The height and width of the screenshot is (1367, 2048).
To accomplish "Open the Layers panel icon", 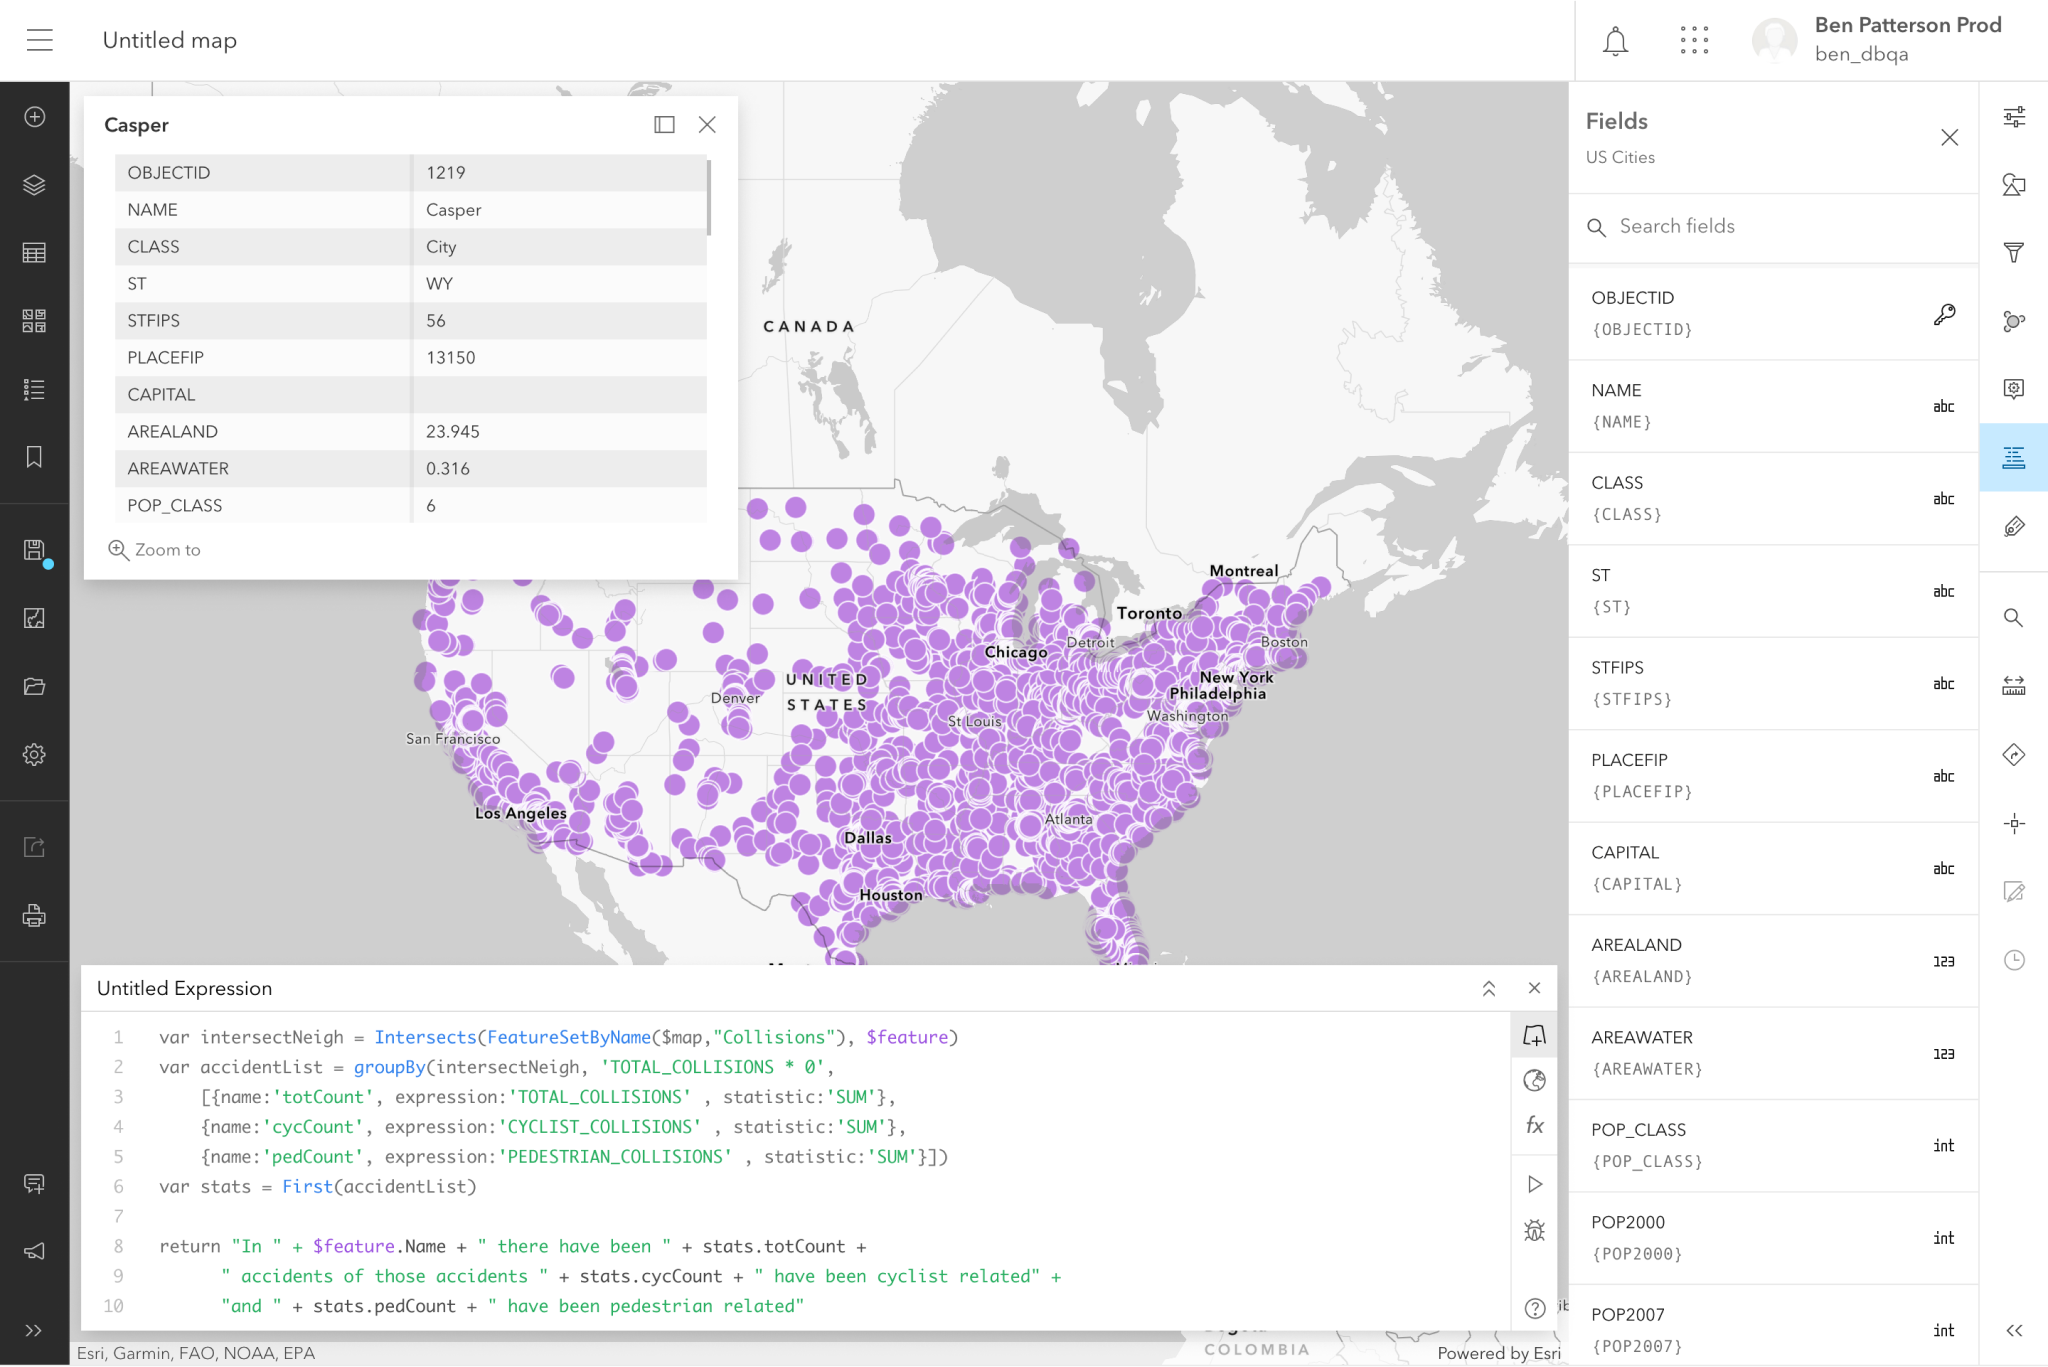I will (34, 185).
